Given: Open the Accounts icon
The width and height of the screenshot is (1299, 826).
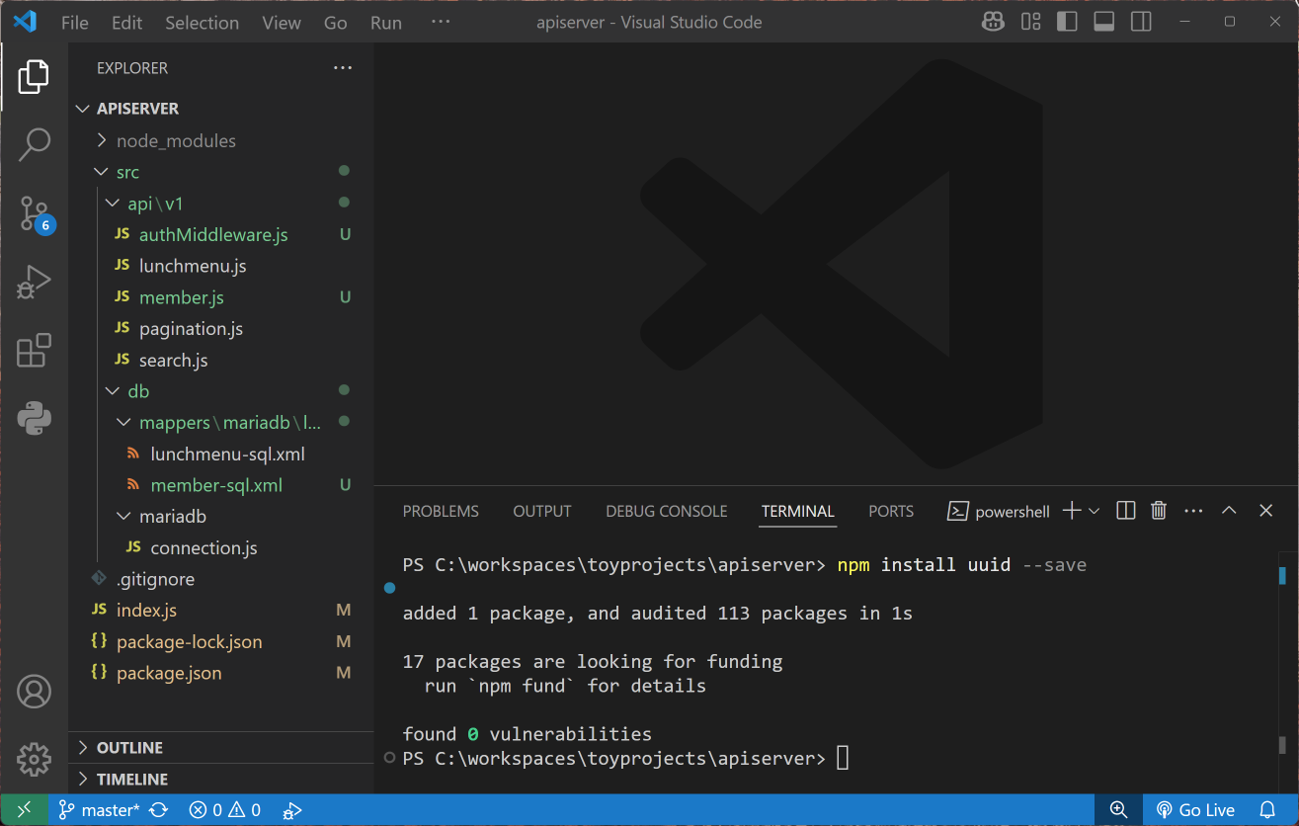Looking at the screenshot, I should [34, 691].
